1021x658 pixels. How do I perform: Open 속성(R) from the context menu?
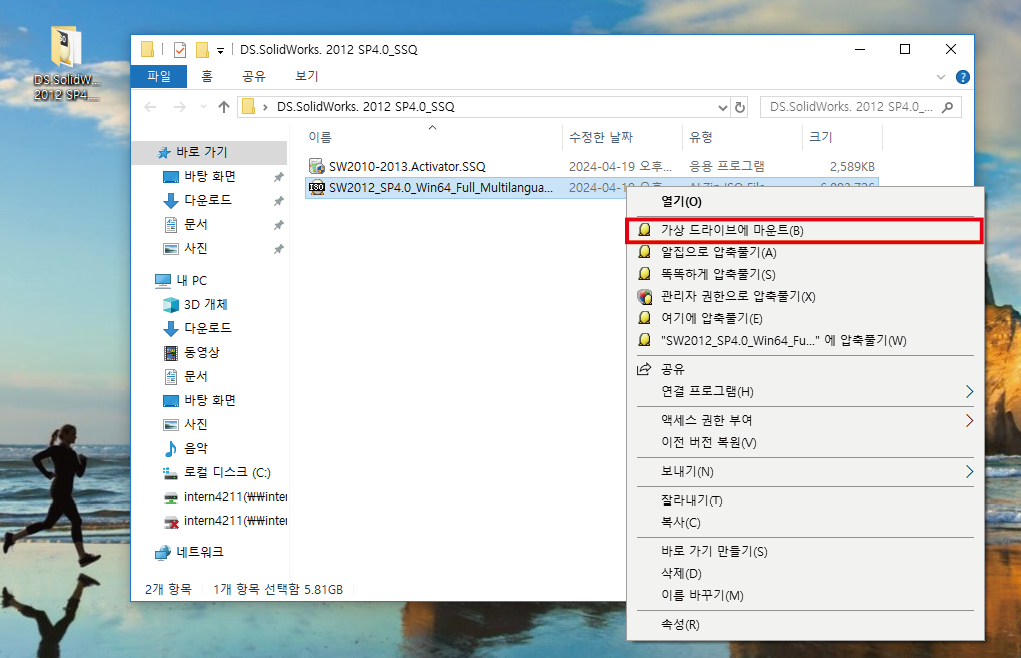[805, 625]
